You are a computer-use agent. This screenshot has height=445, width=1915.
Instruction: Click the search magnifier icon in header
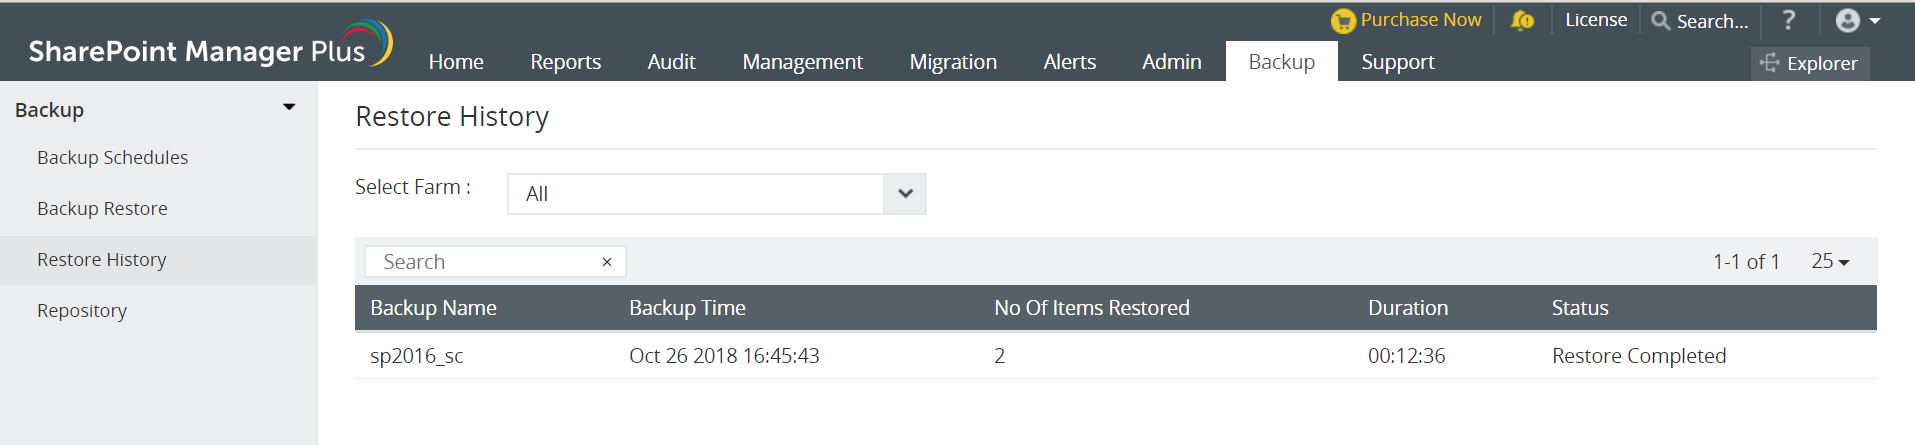point(1661,21)
